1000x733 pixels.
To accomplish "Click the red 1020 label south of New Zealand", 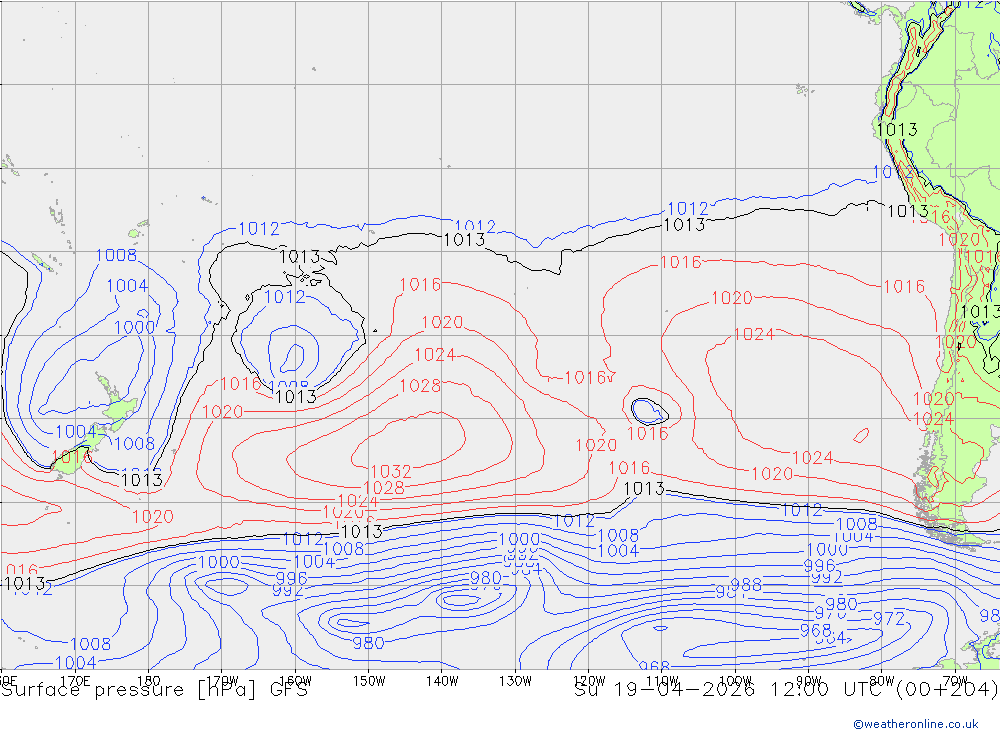I will point(152,516).
